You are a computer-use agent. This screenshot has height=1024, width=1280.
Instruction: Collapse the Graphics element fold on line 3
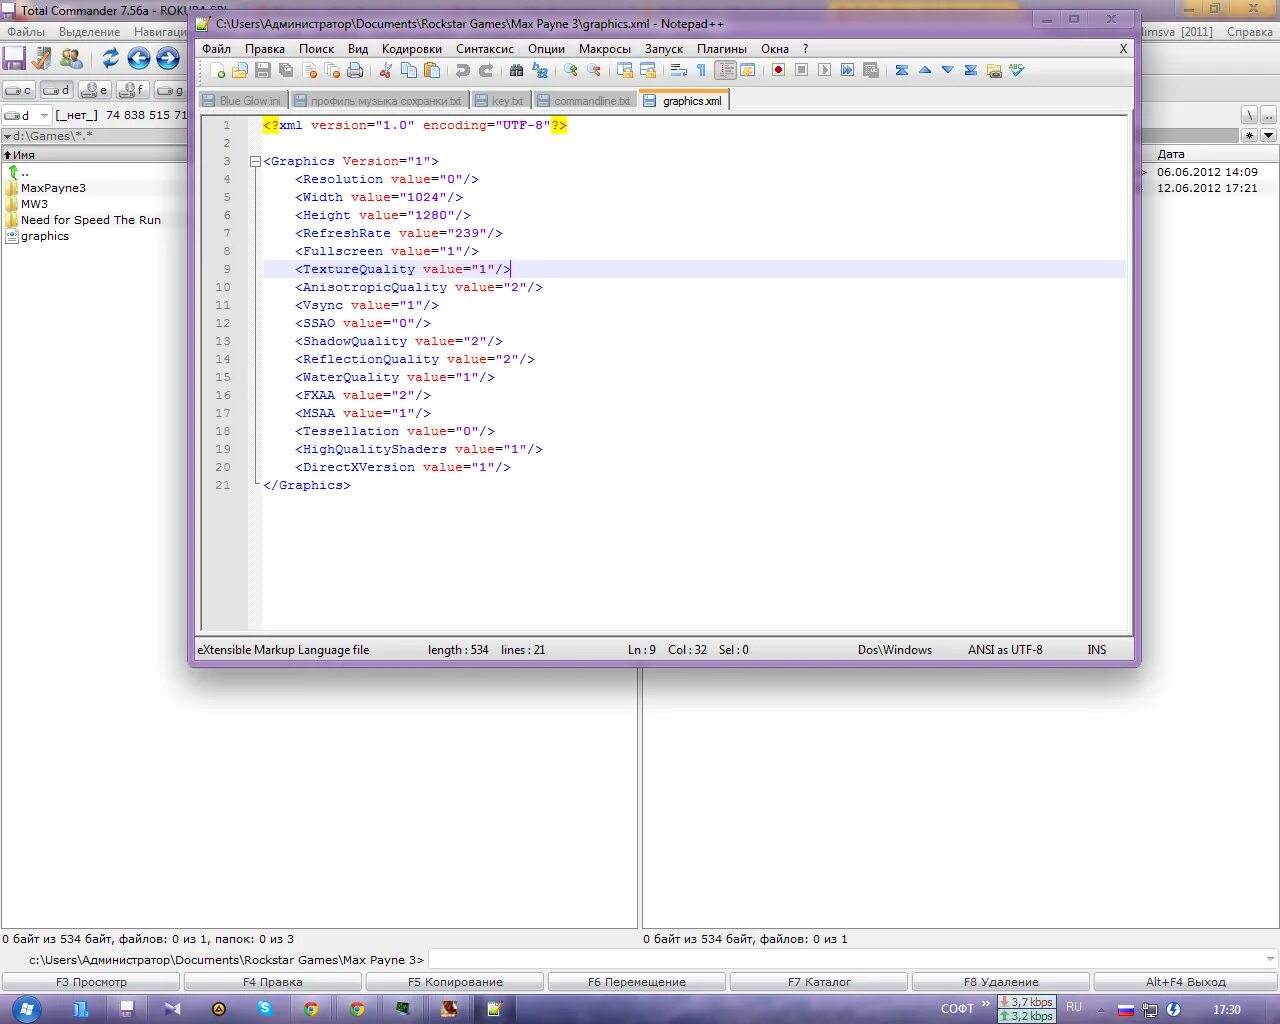click(x=257, y=160)
